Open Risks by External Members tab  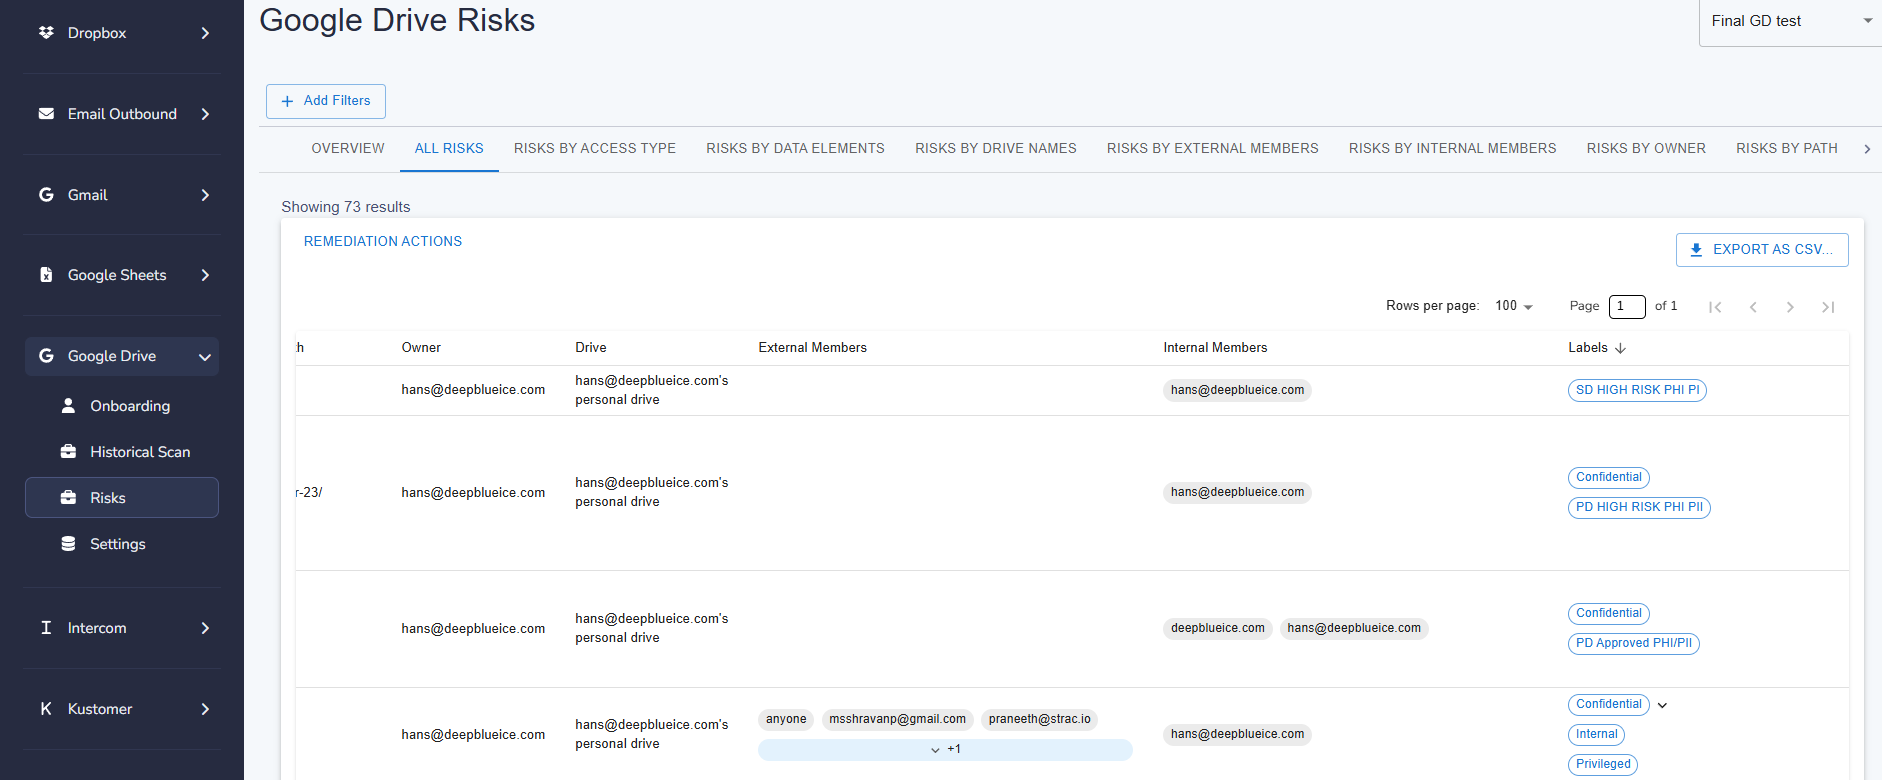tap(1212, 148)
